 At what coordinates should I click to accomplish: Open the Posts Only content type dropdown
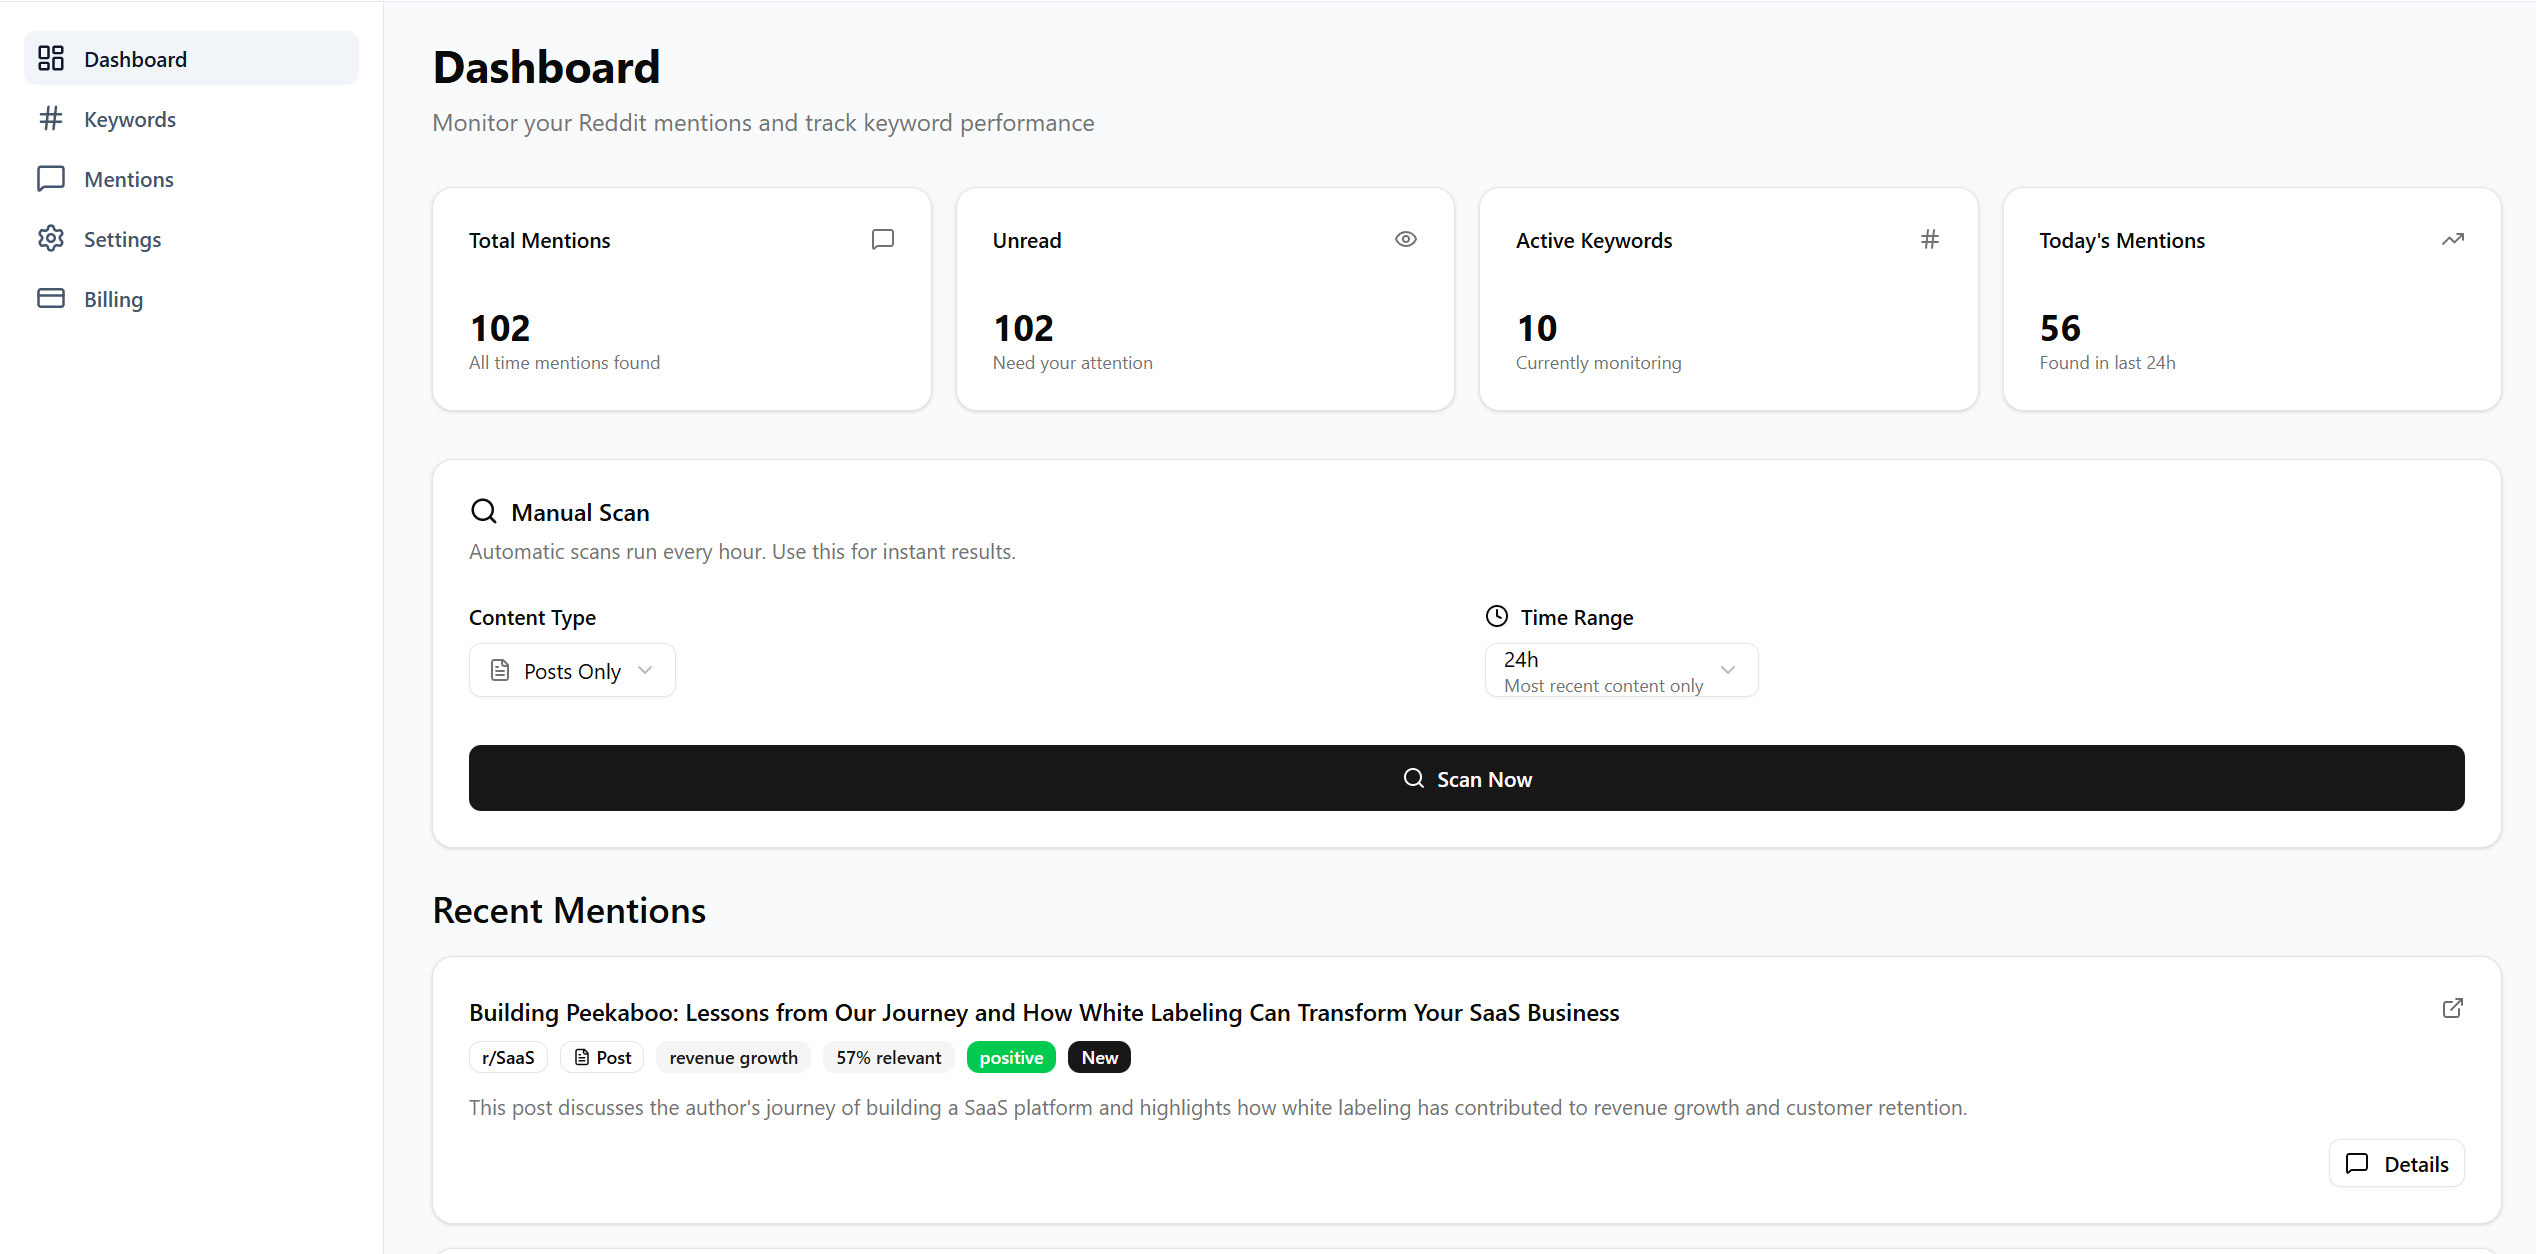pyautogui.click(x=571, y=670)
